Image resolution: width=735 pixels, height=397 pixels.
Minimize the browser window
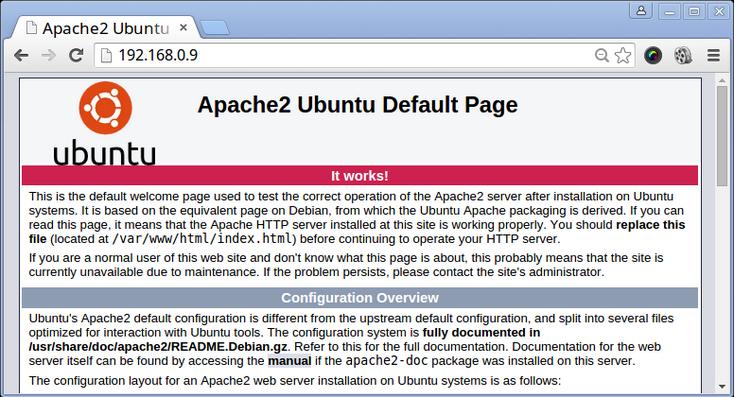[x=669, y=11]
